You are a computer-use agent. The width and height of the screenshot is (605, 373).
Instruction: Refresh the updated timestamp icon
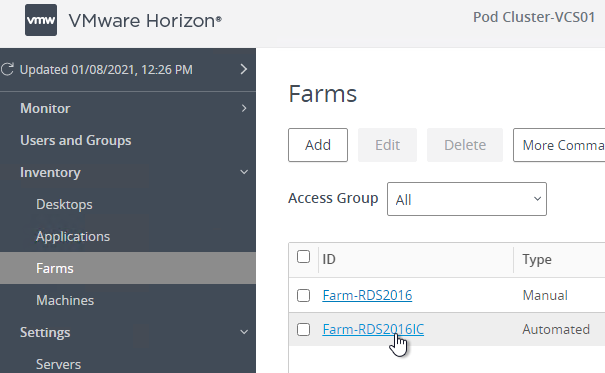pos(7,69)
